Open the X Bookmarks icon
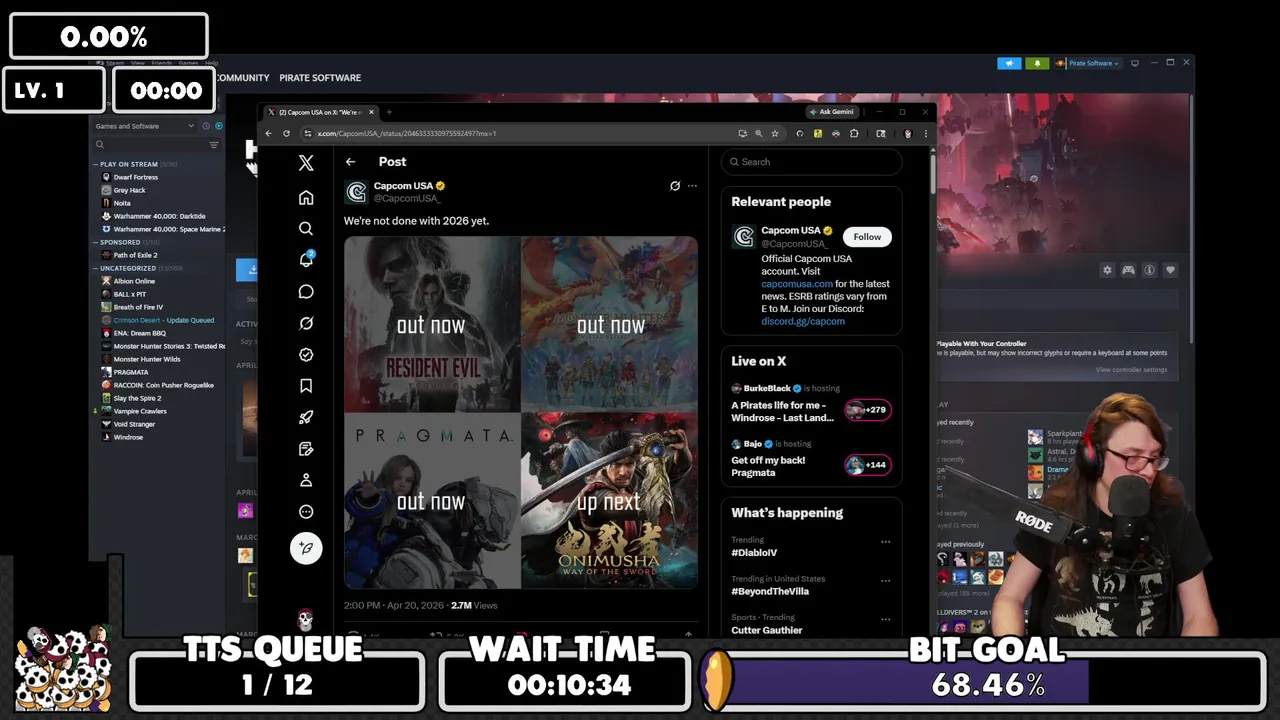Image resolution: width=1280 pixels, height=720 pixels. click(x=306, y=386)
